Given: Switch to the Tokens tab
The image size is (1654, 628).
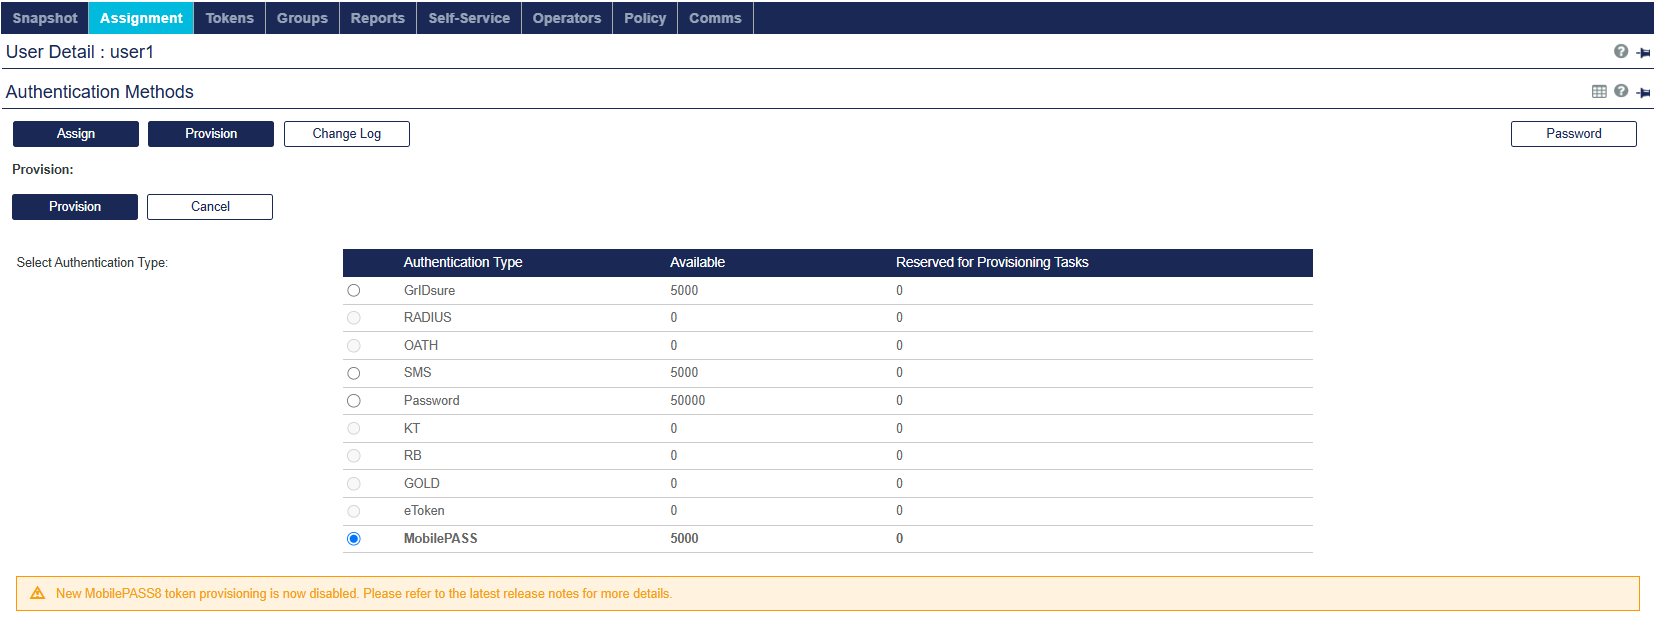Looking at the screenshot, I should coord(230,18).
